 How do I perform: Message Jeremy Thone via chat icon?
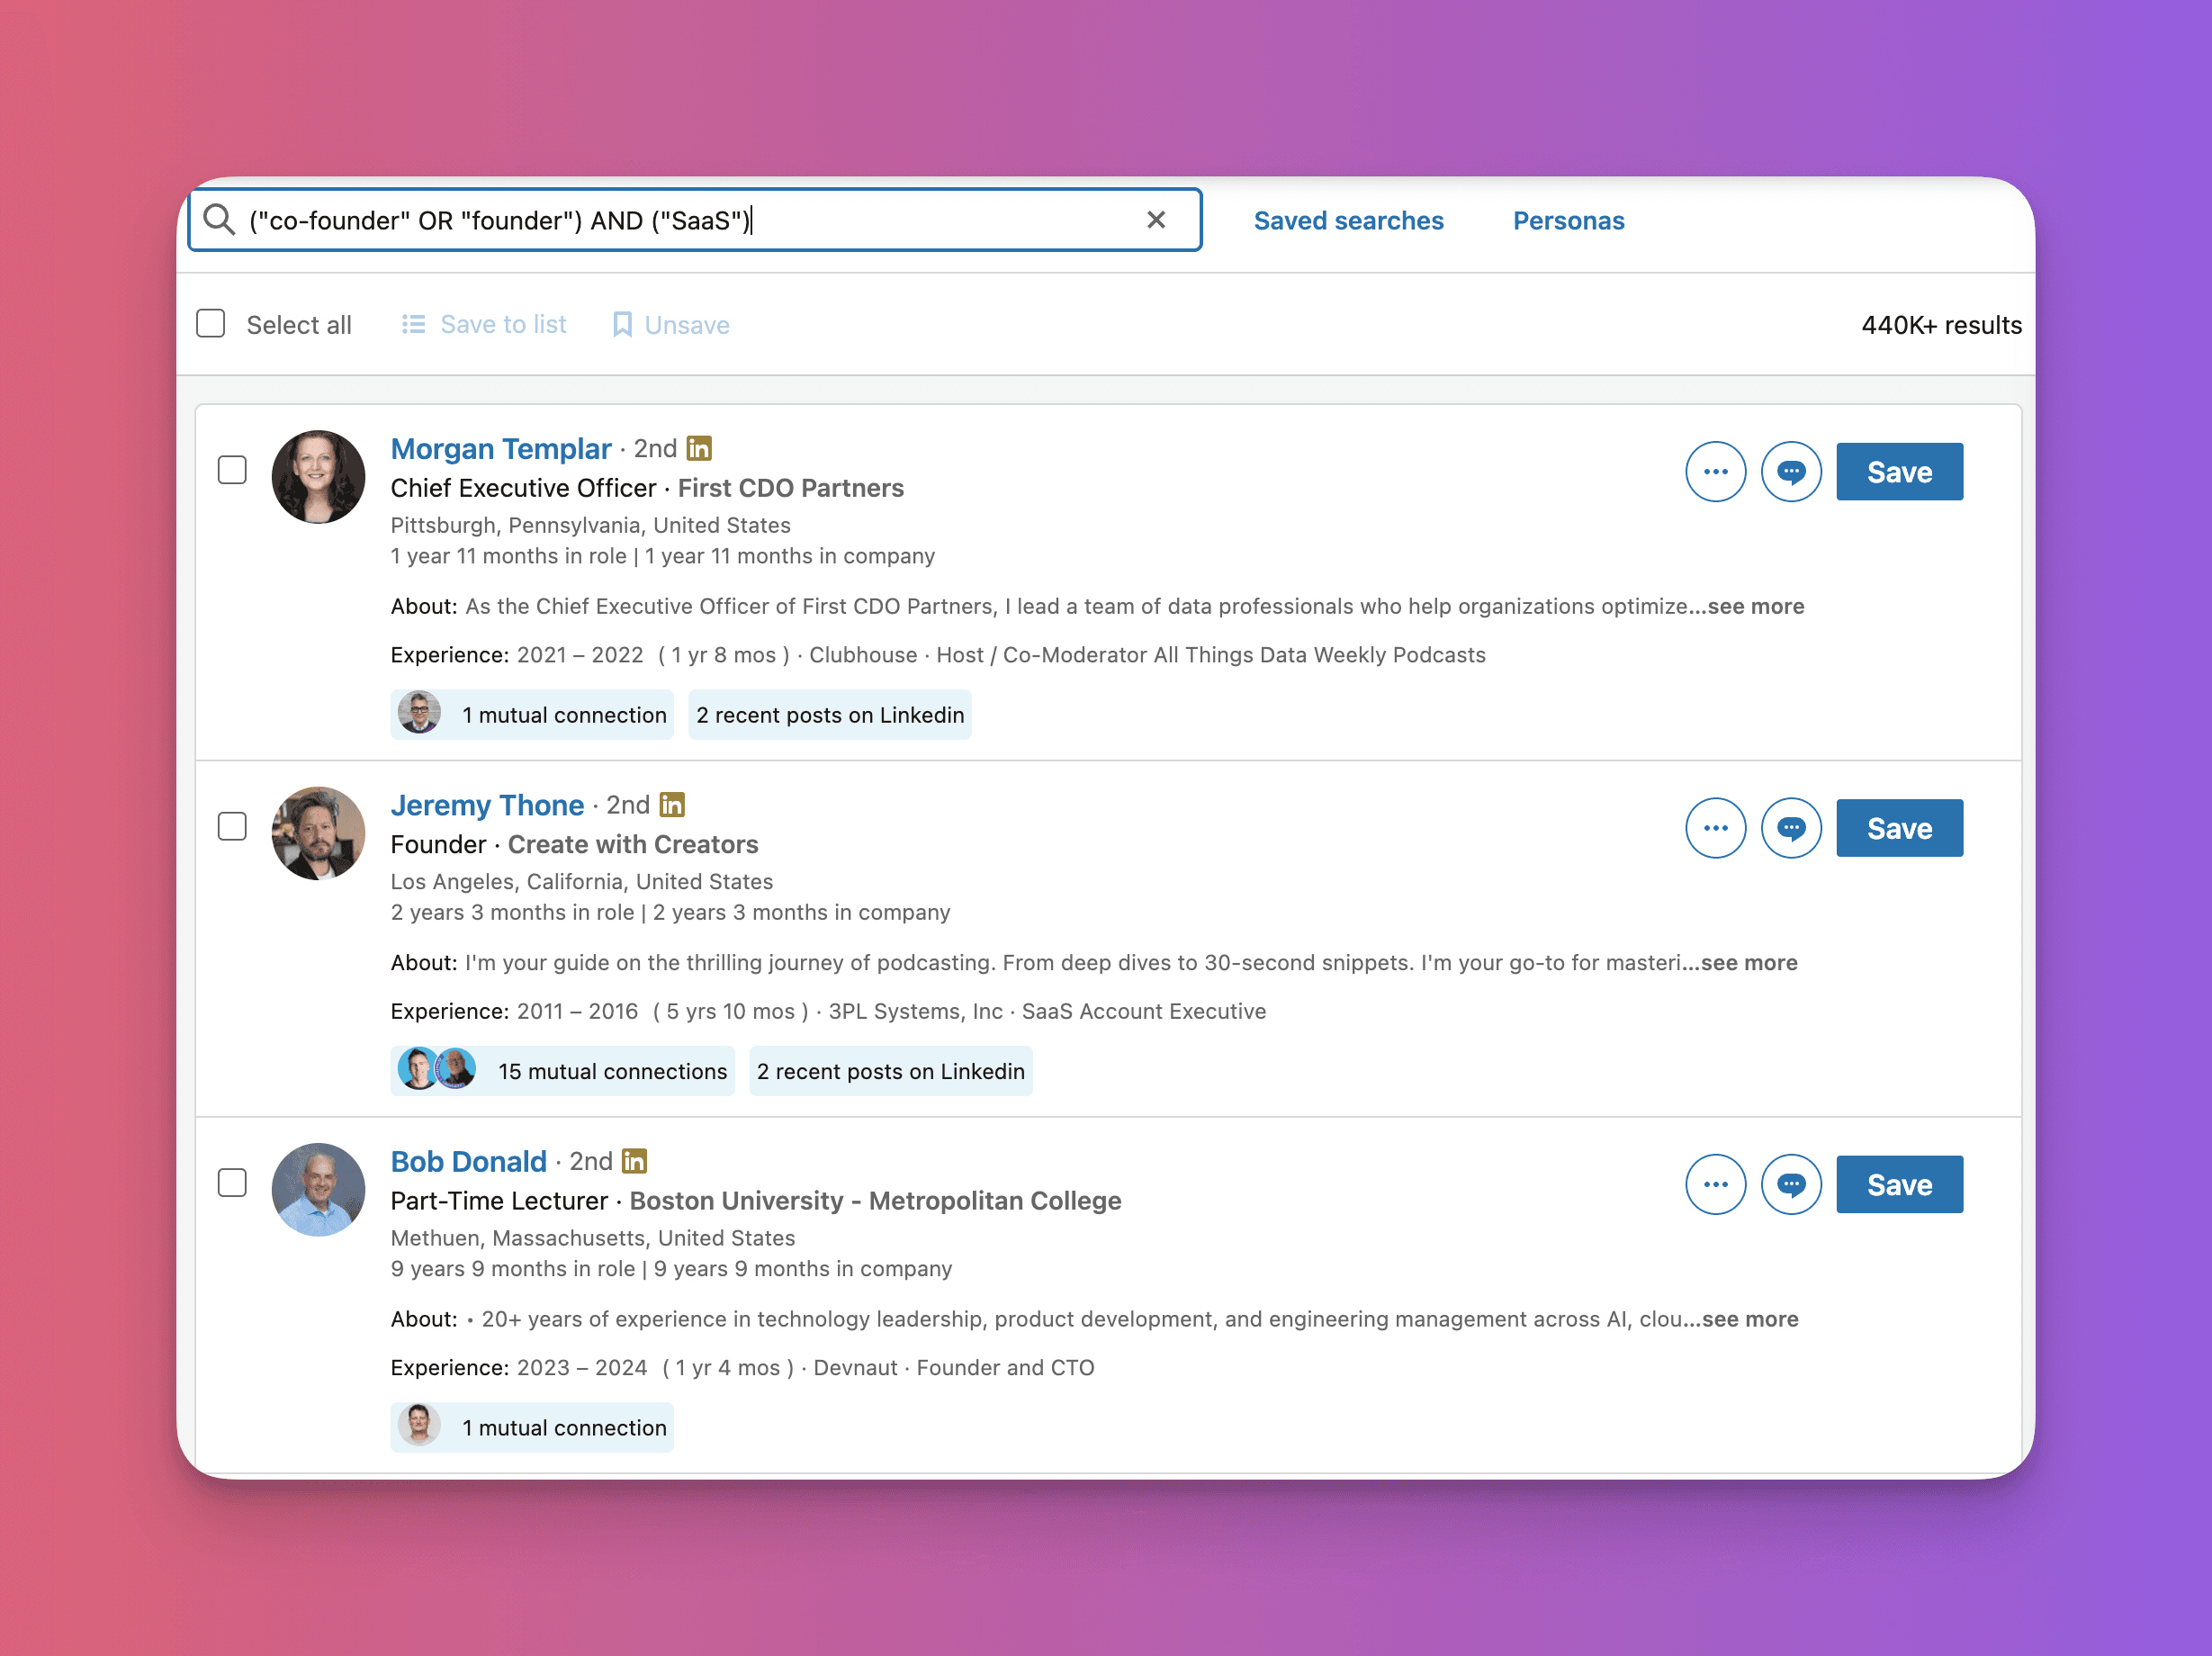click(1790, 828)
